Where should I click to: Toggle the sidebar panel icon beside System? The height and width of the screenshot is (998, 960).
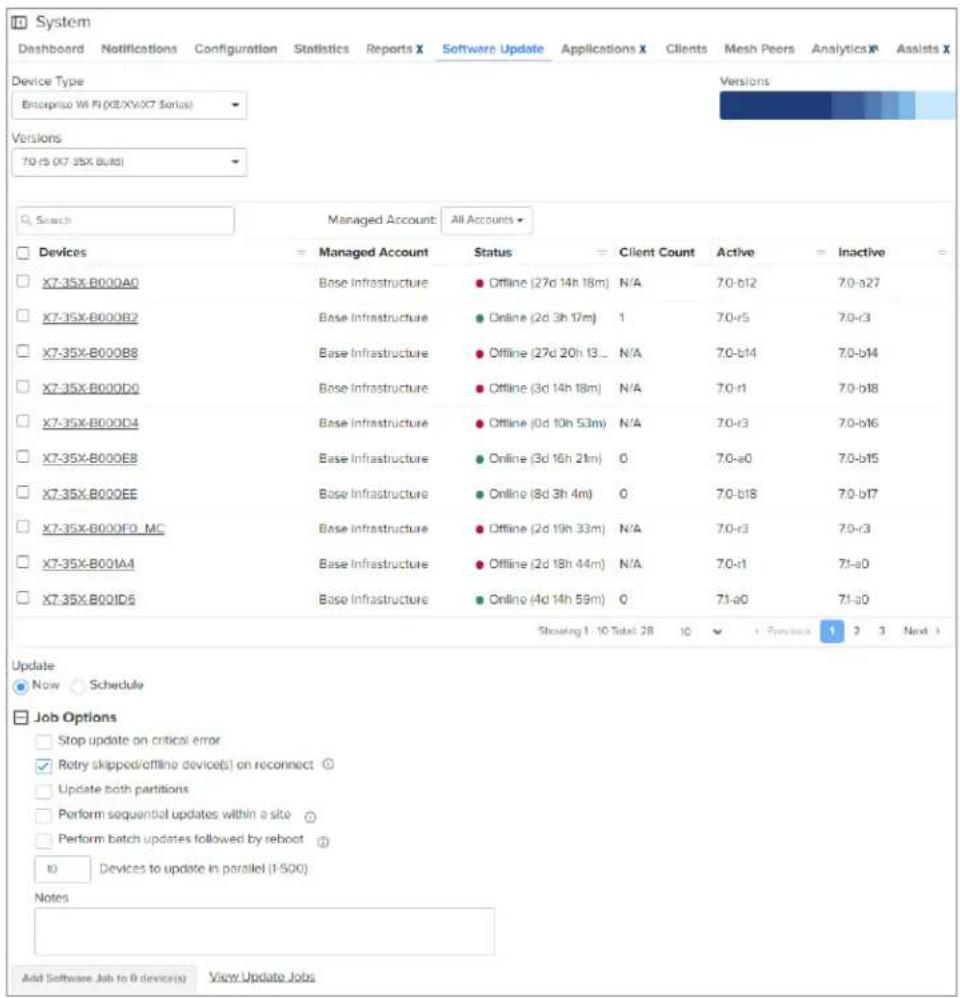click(19, 22)
